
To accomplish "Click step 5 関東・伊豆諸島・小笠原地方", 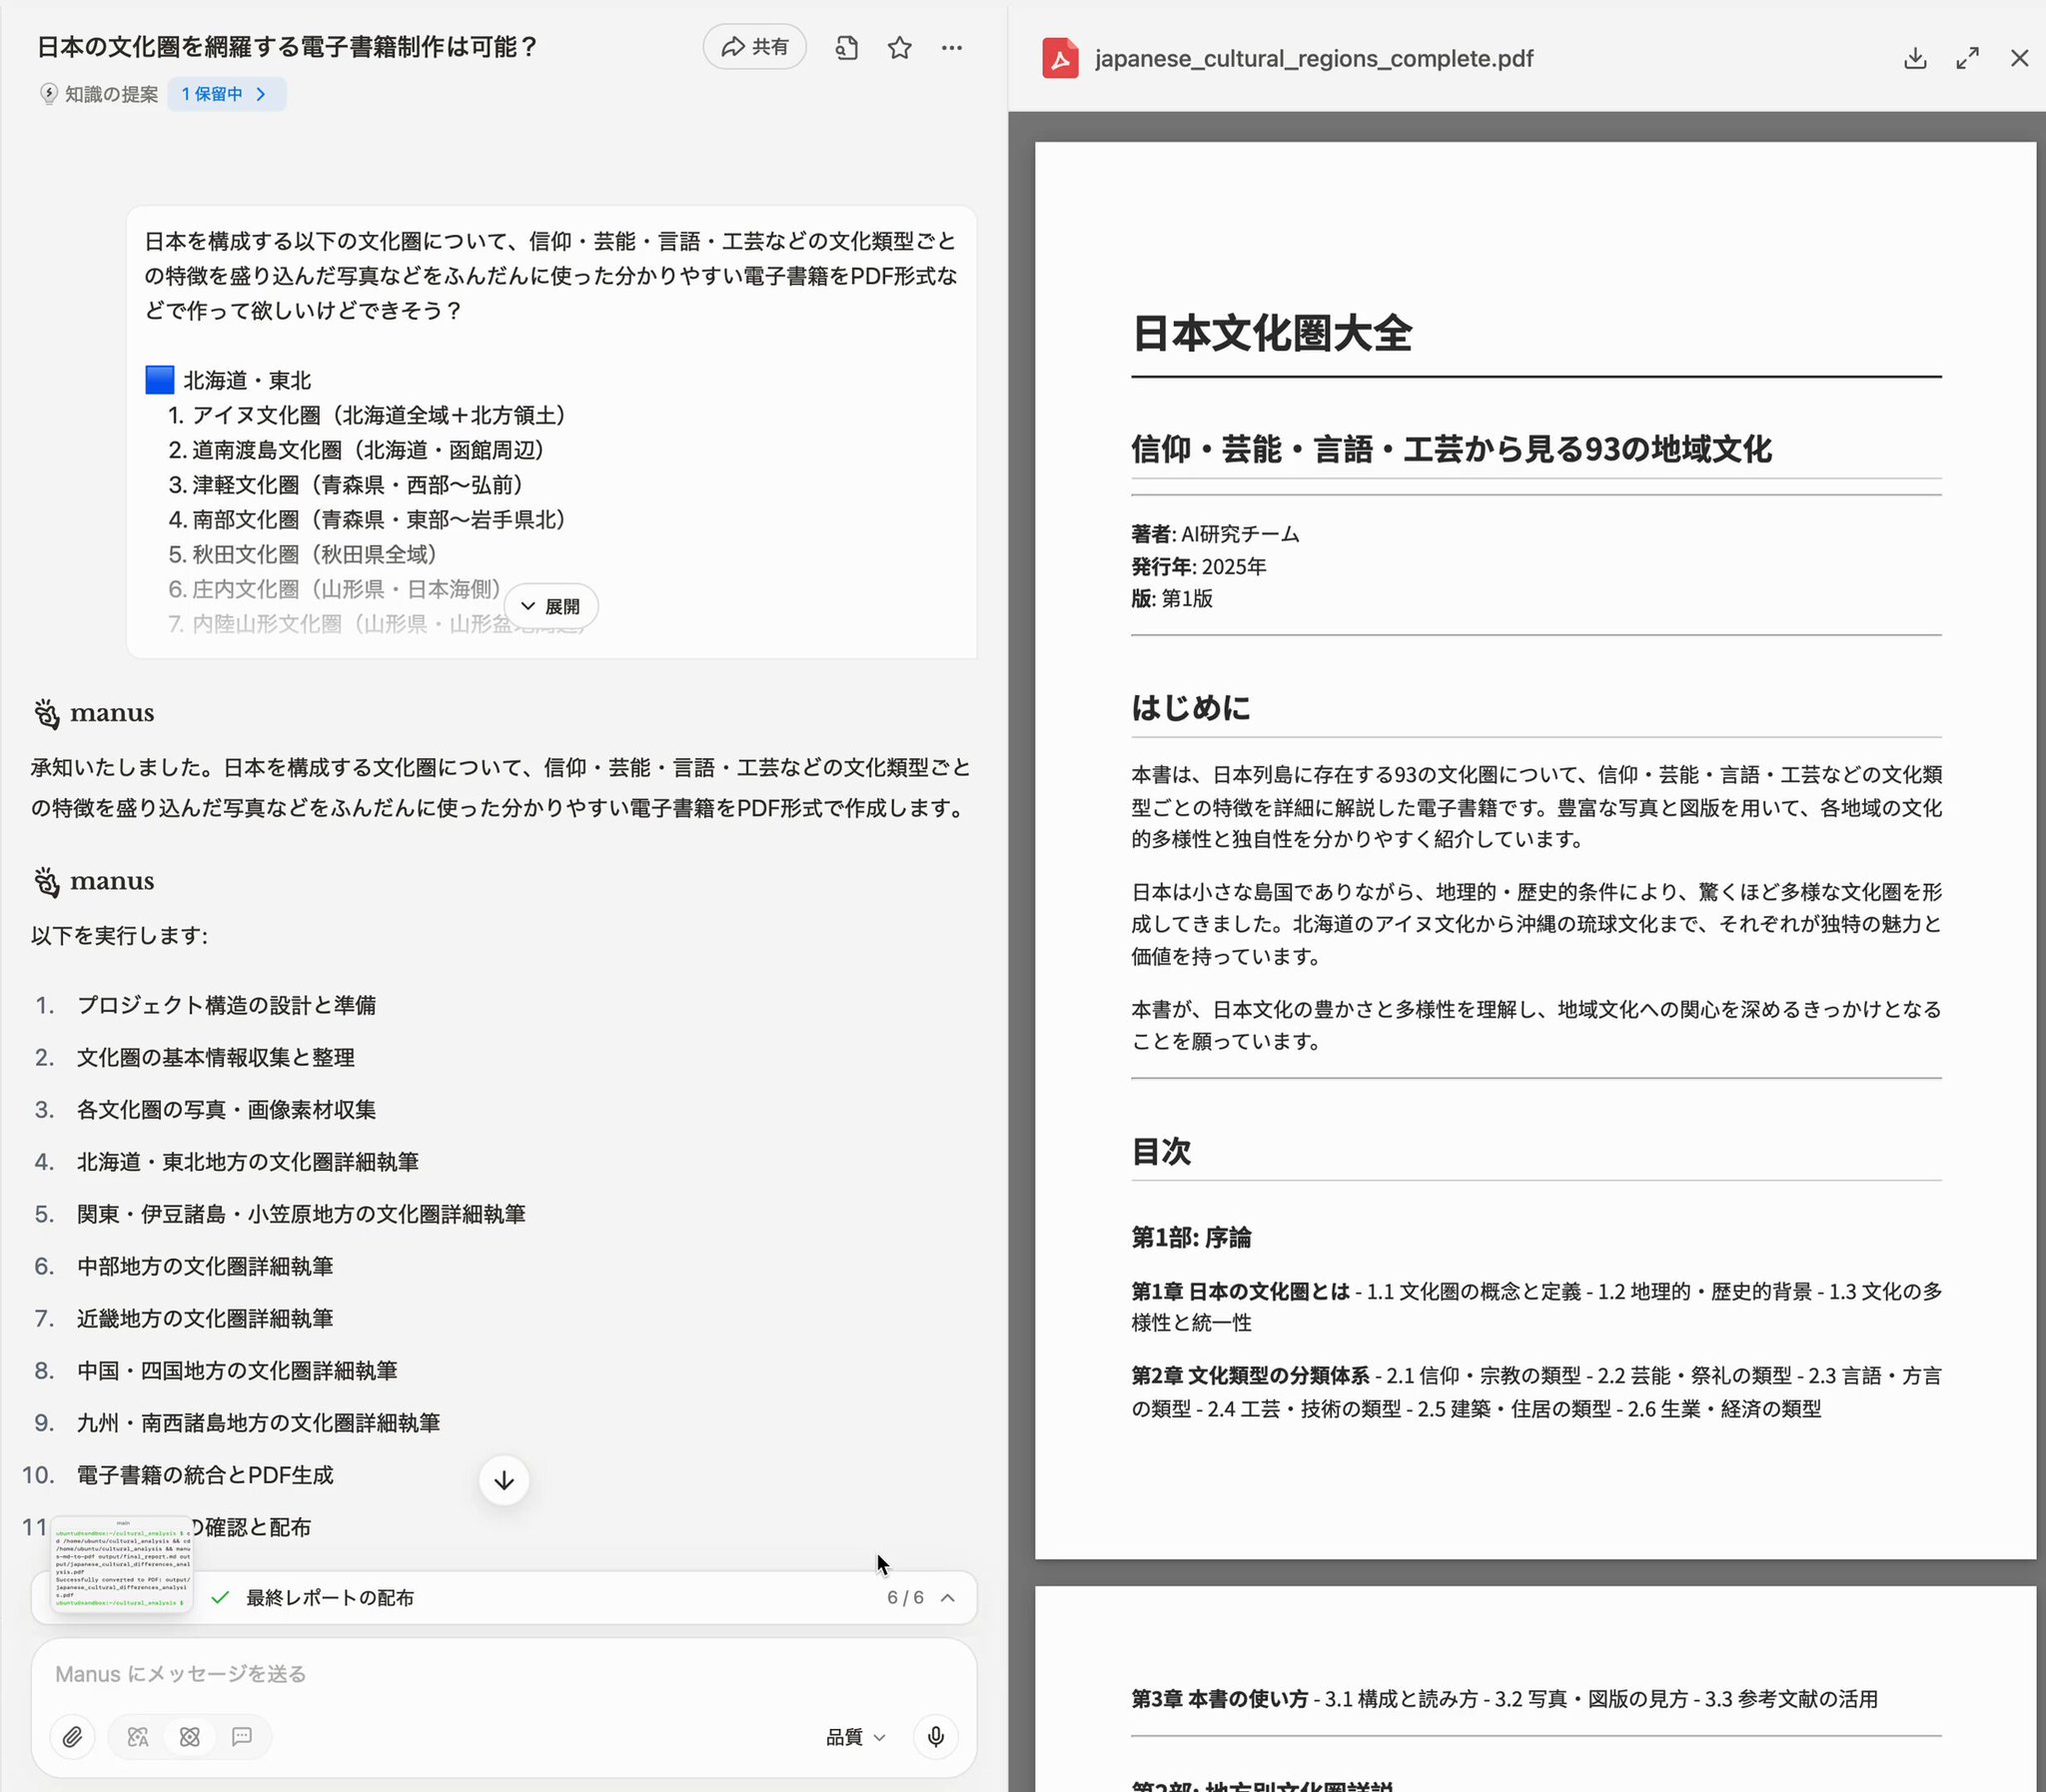I will click(x=301, y=1214).
